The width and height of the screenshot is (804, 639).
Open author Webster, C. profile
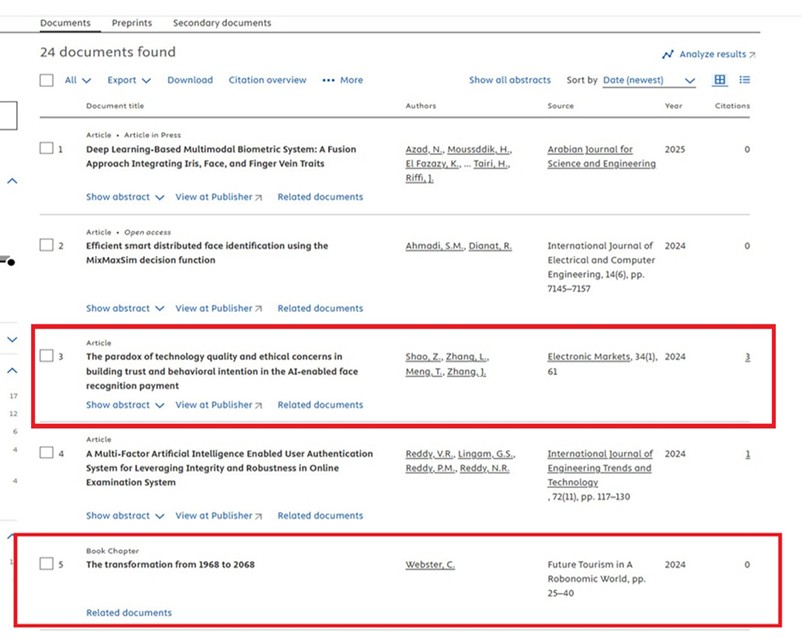tap(430, 565)
